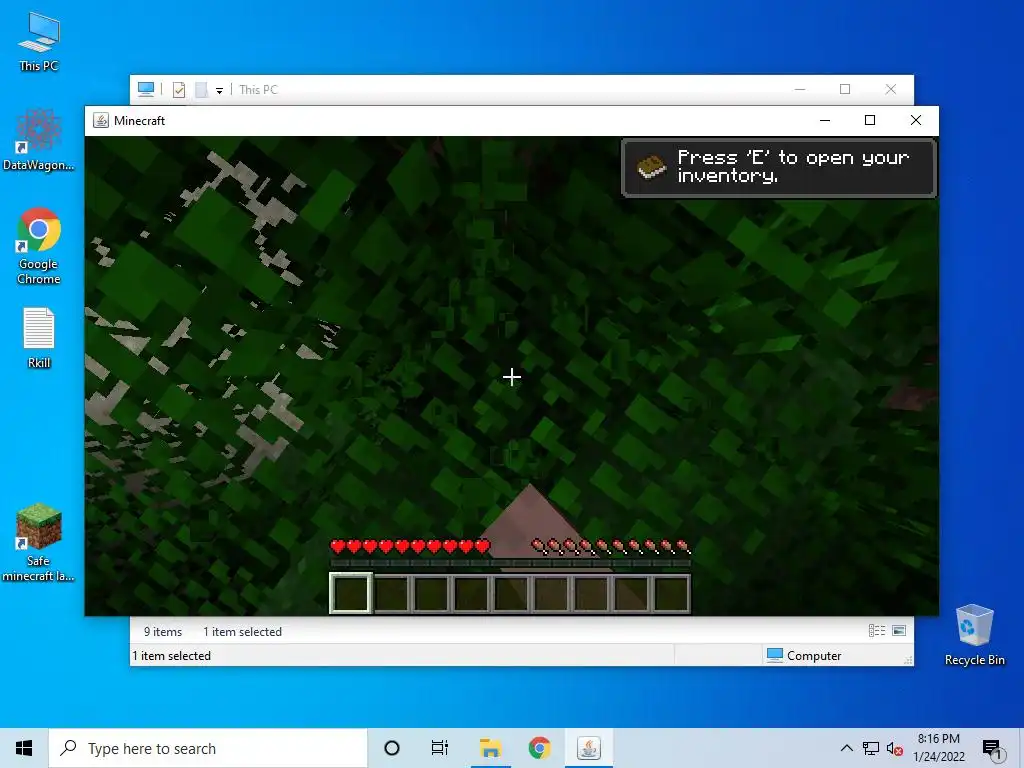Open Cortana from the taskbar
The height and width of the screenshot is (768, 1024).
tap(392, 748)
